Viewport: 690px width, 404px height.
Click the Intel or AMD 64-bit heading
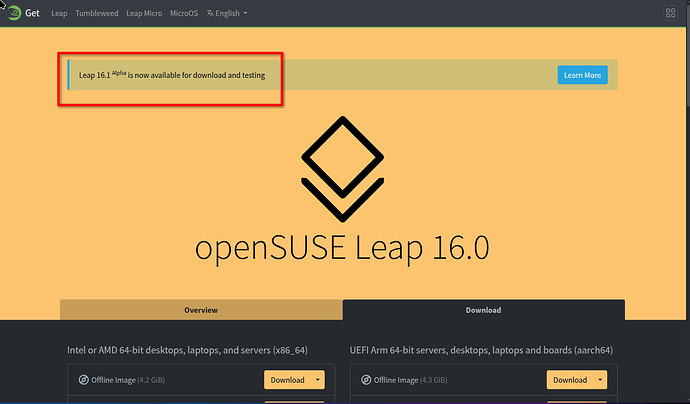pyautogui.click(x=187, y=350)
